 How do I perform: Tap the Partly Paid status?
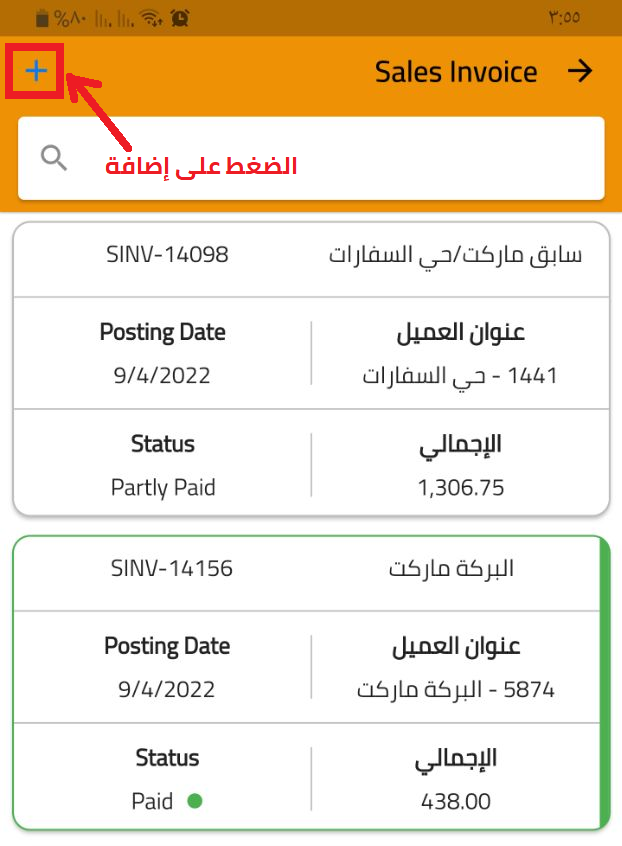pyautogui.click(x=163, y=488)
